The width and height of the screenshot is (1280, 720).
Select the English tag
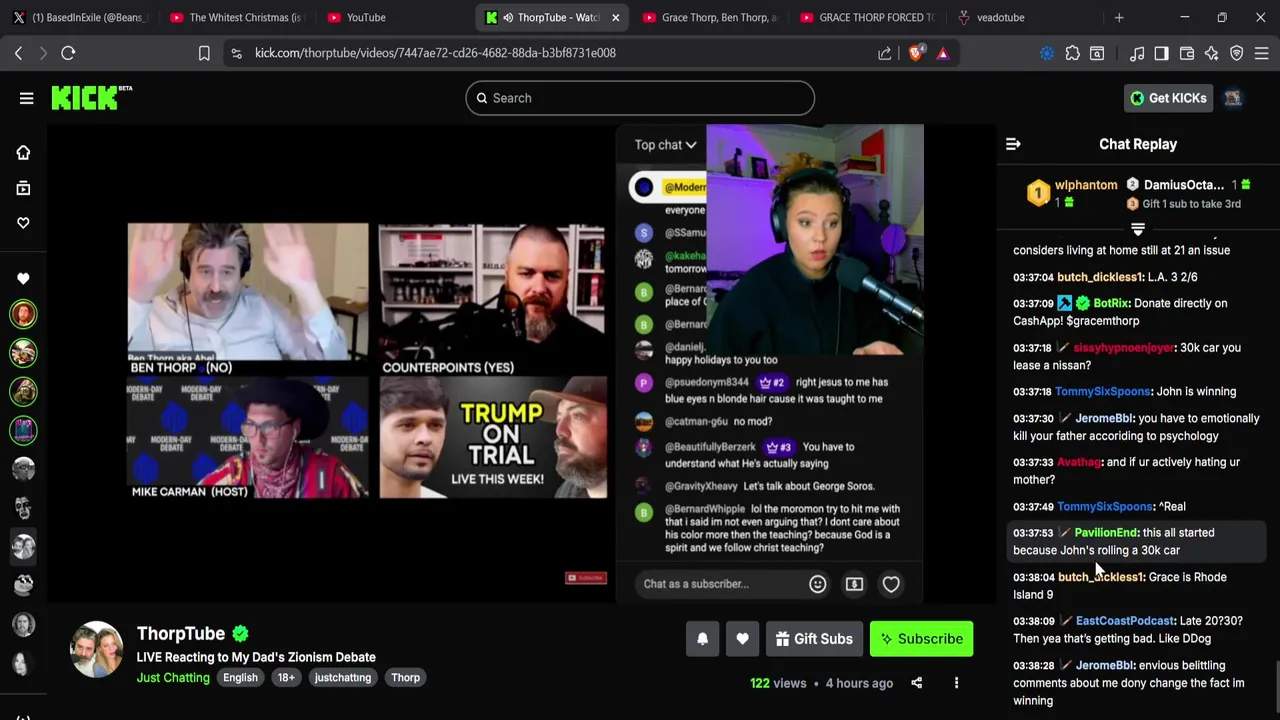click(240, 678)
